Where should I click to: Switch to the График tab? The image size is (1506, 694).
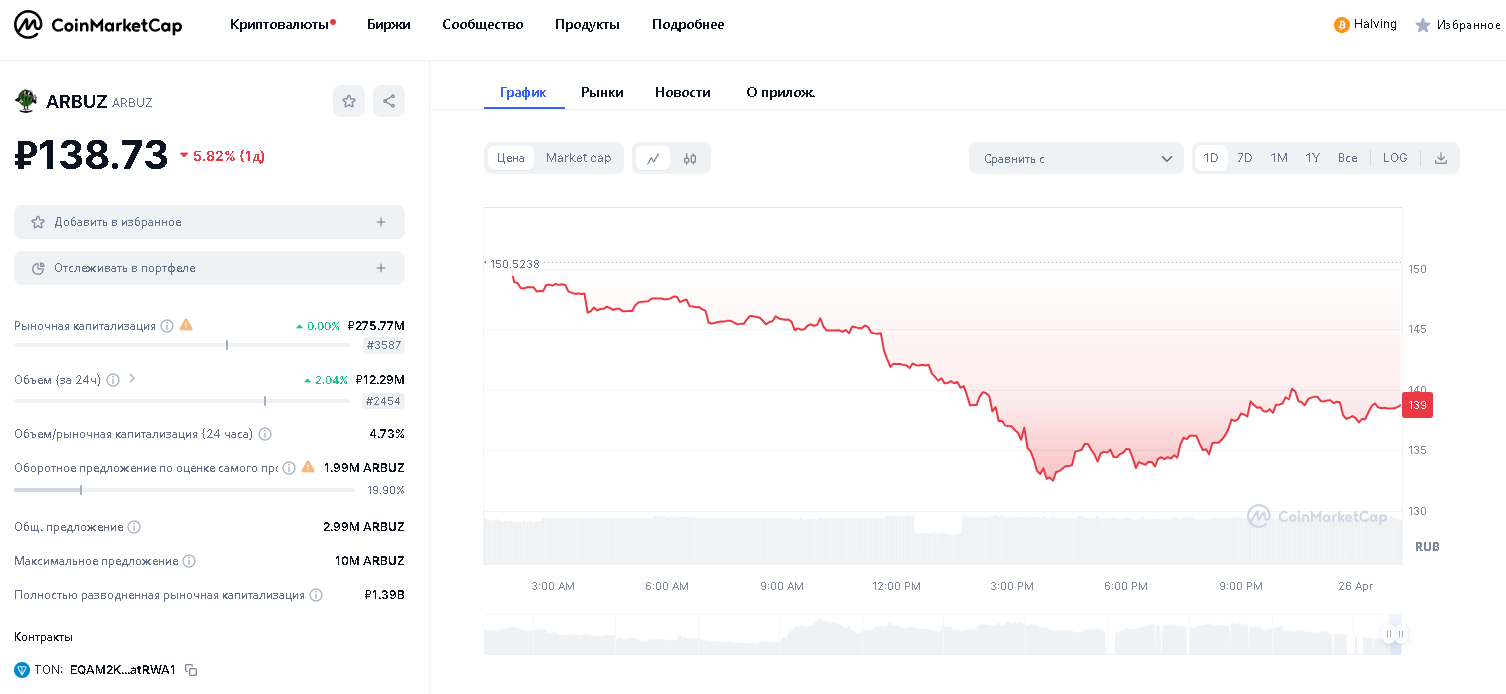pyautogui.click(x=524, y=92)
